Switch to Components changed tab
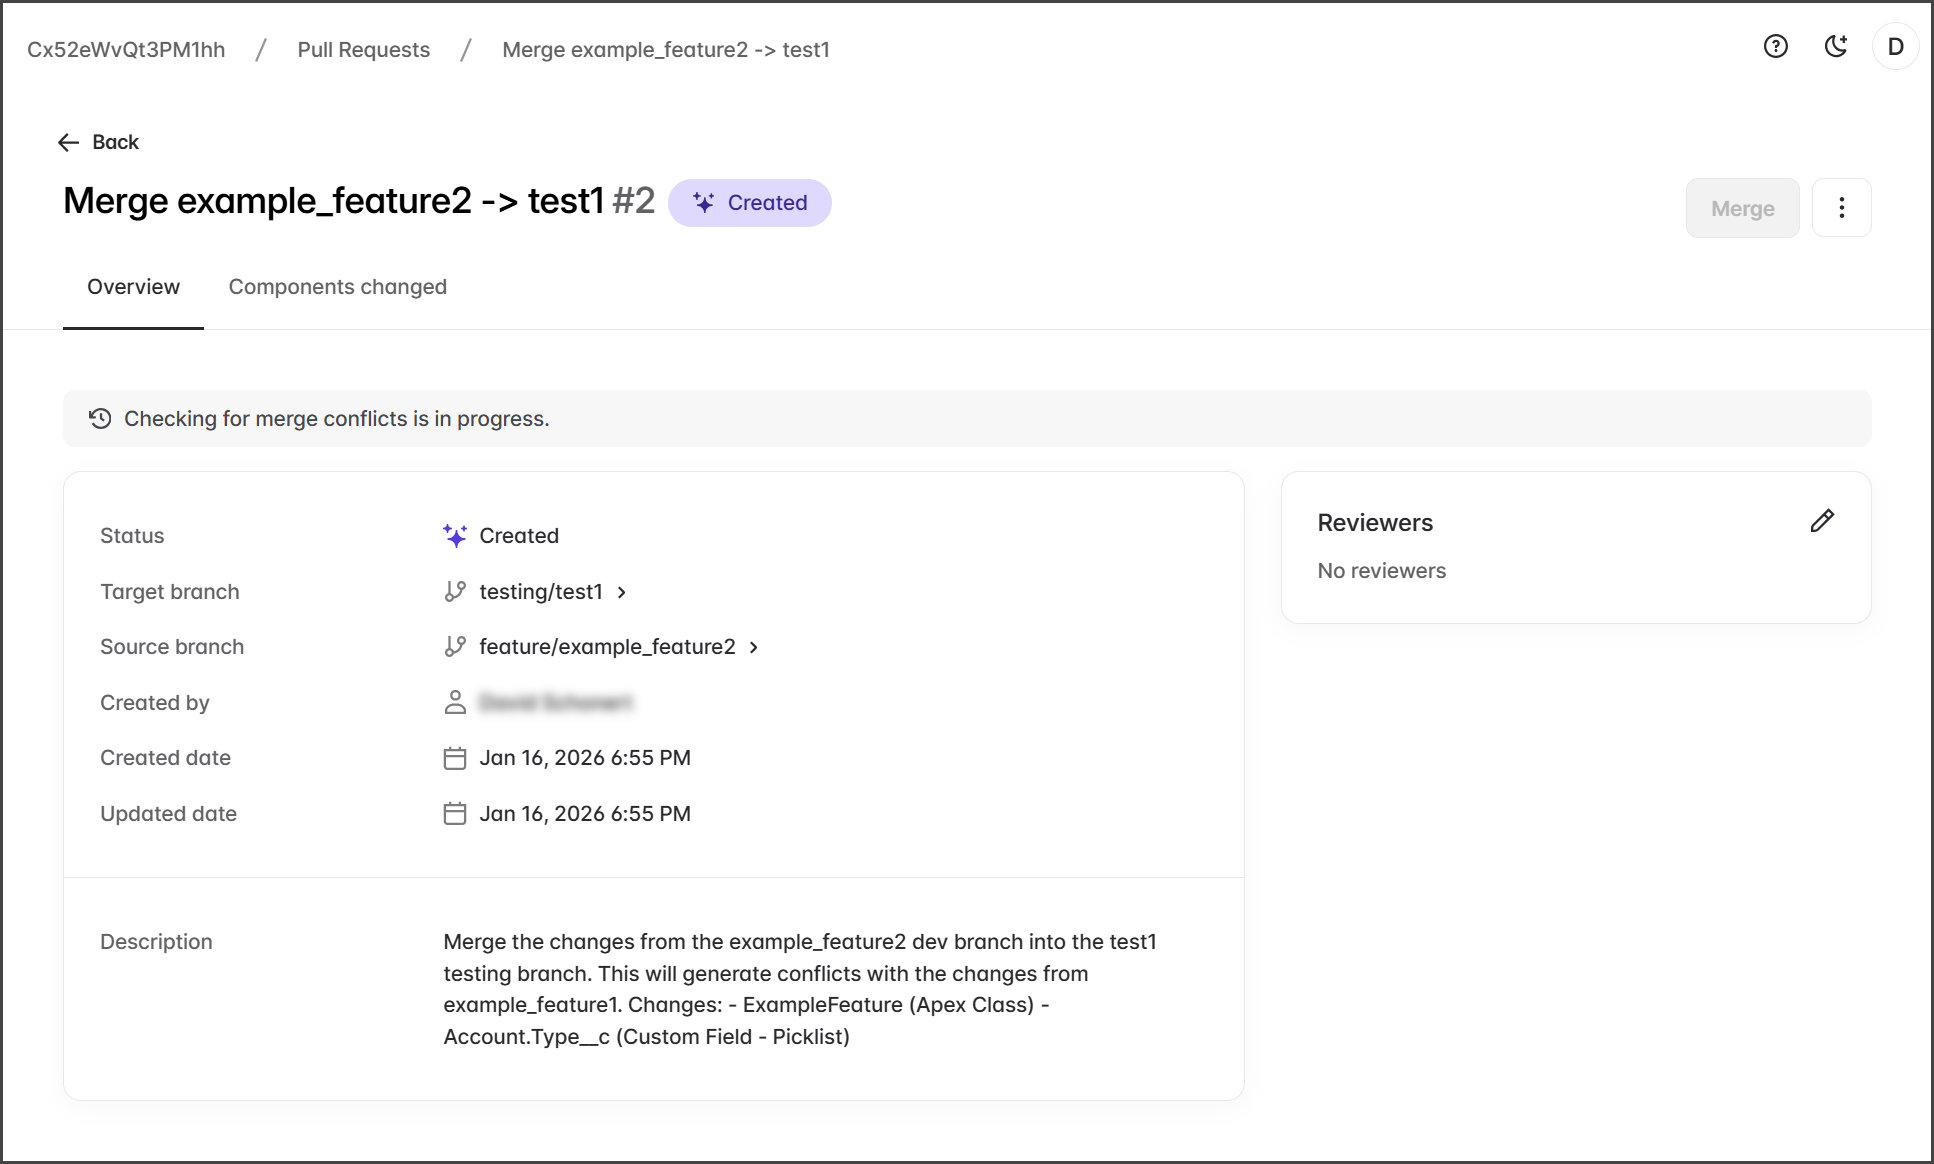This screenshot has height=1164, width=1934. [x=337, y=287]
